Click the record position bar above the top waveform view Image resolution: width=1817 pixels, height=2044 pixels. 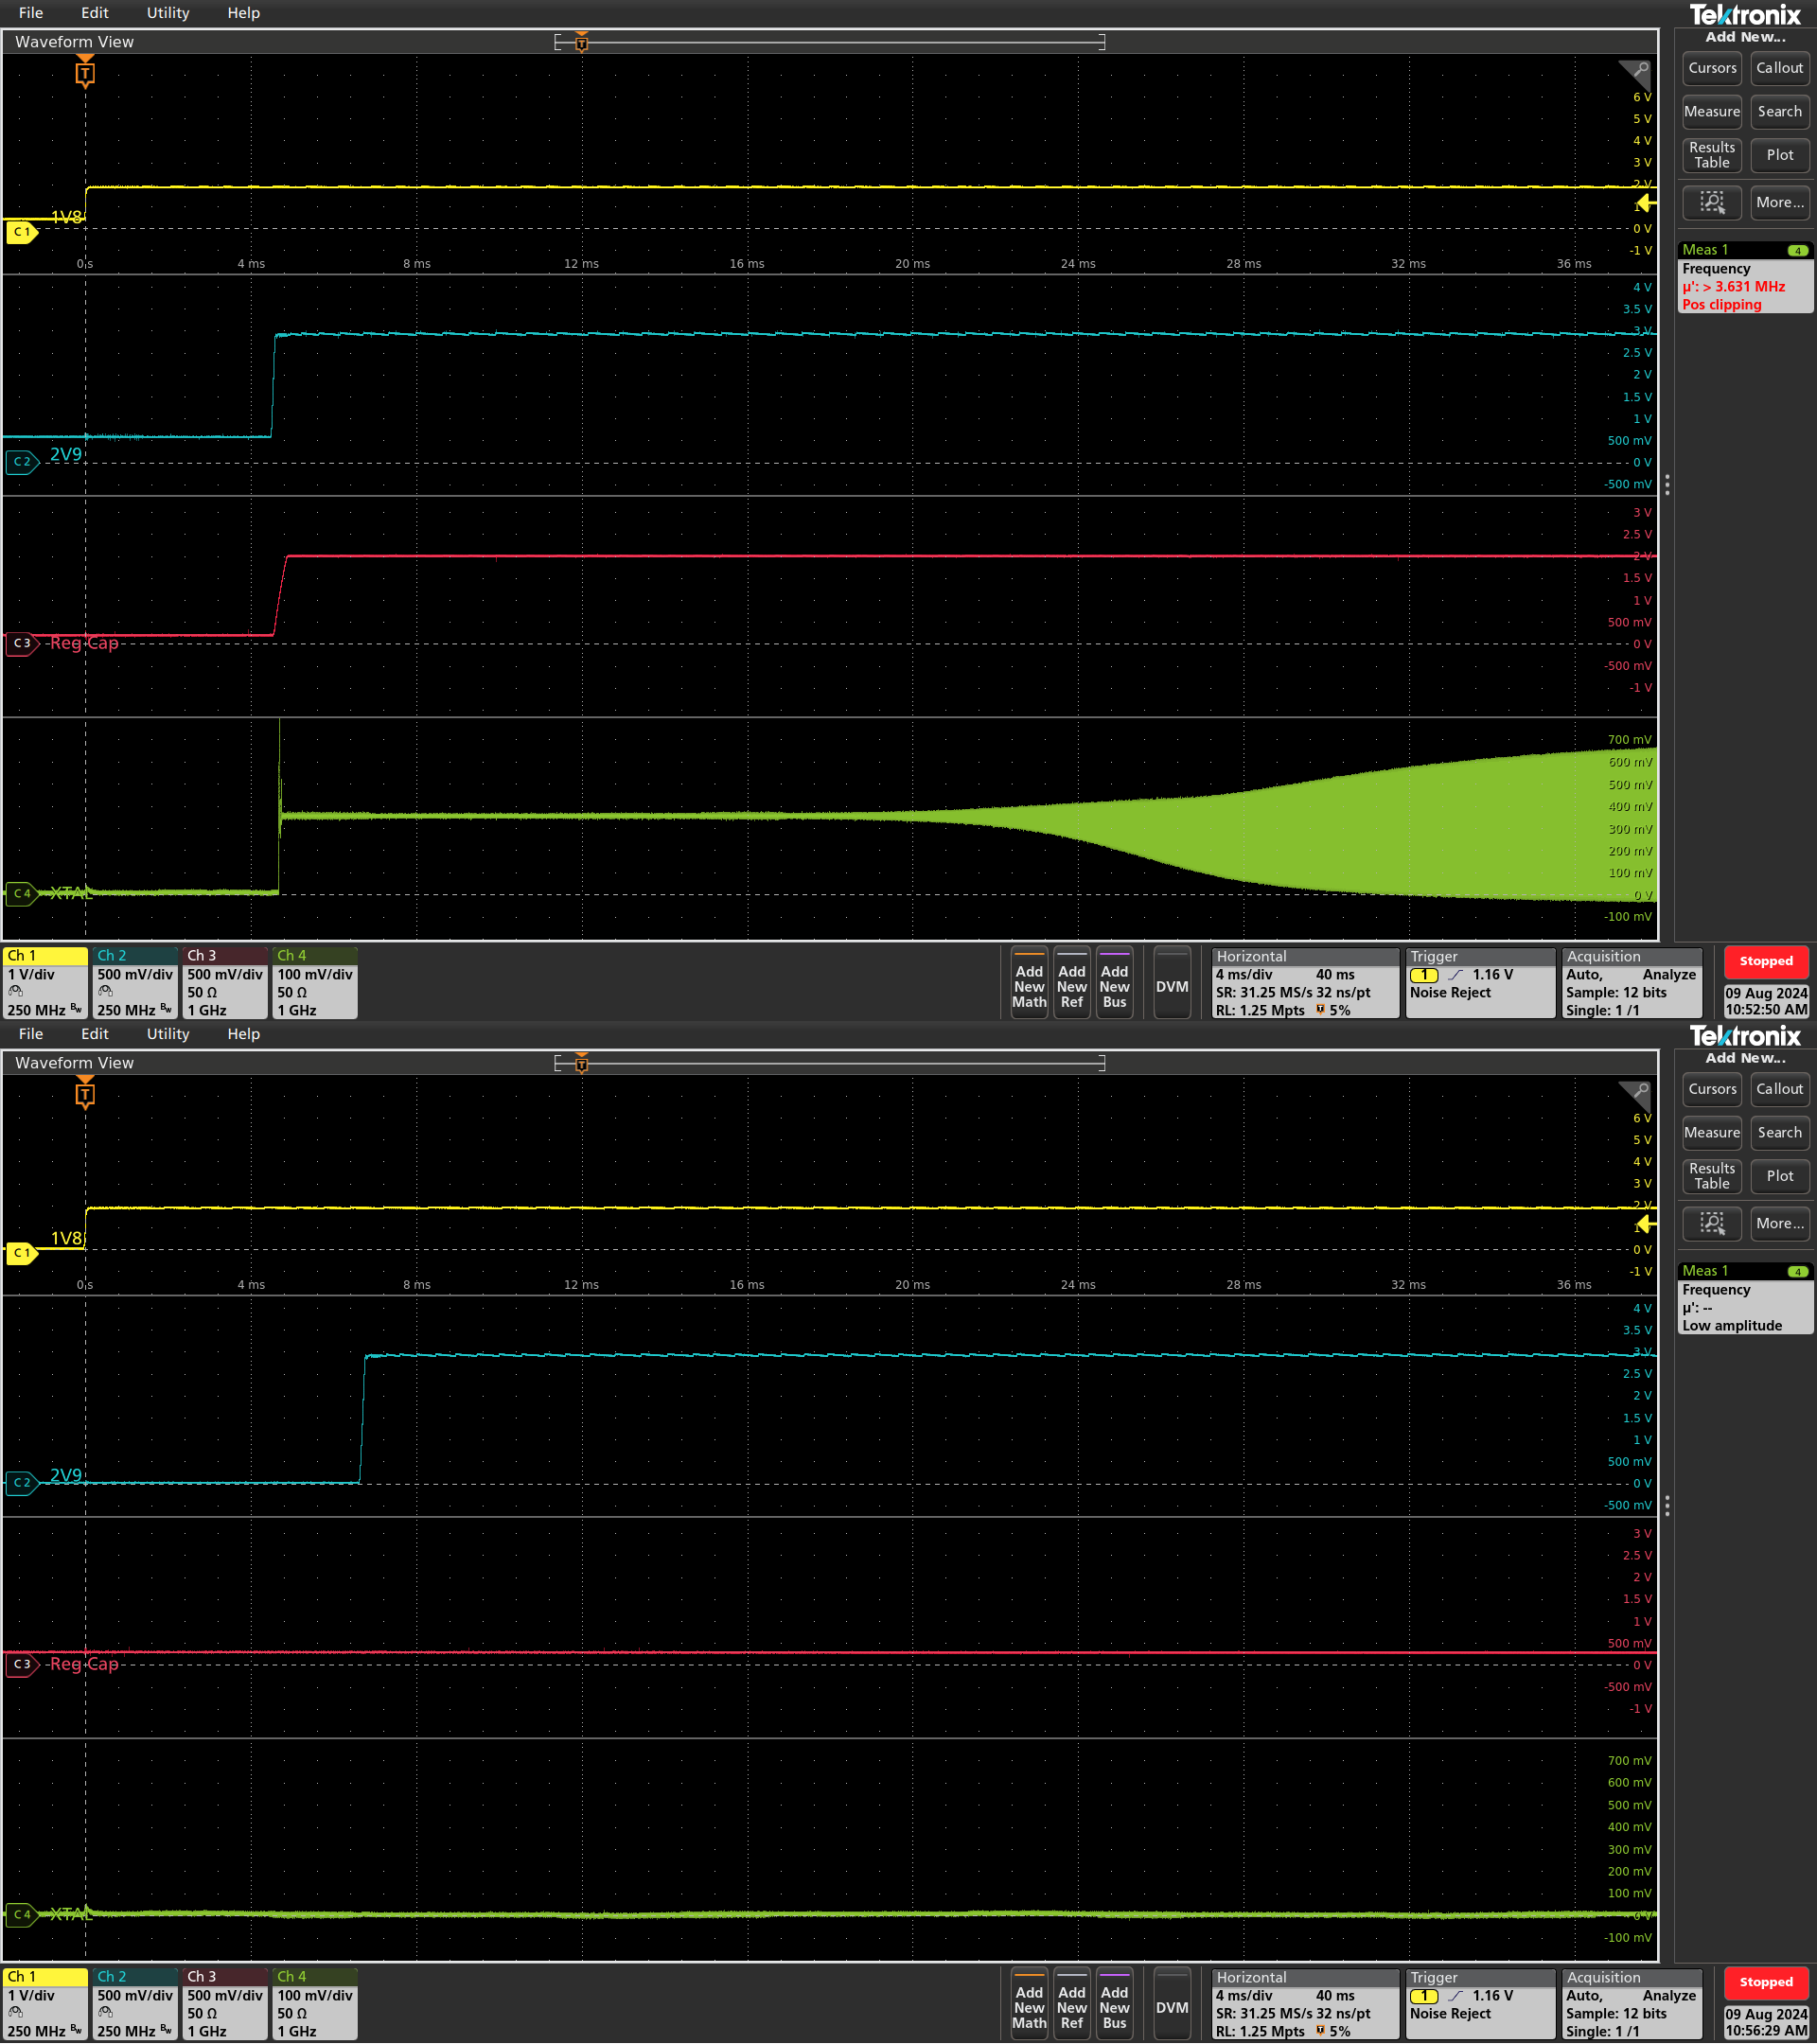tap(829, 42)
